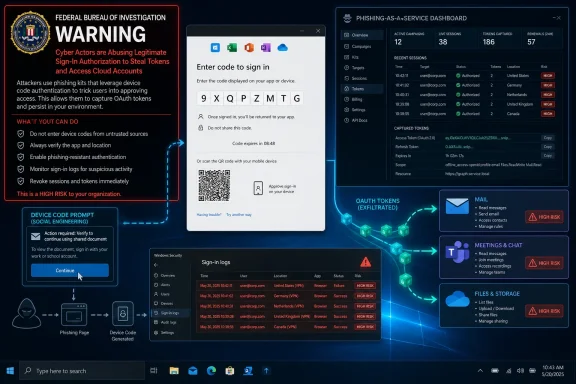Open File Explorer from the taskbar
The width and height of the screenshot is (576, 384).
tap(174, 371)
